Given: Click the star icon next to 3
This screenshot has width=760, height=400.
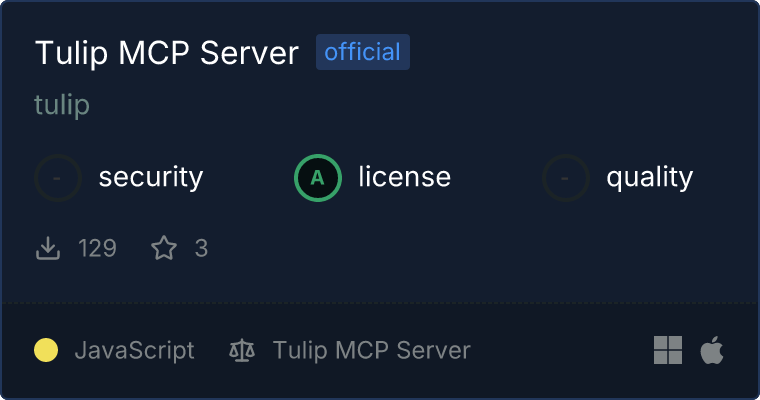Looking at the screenshot, I should click(164, 248).
